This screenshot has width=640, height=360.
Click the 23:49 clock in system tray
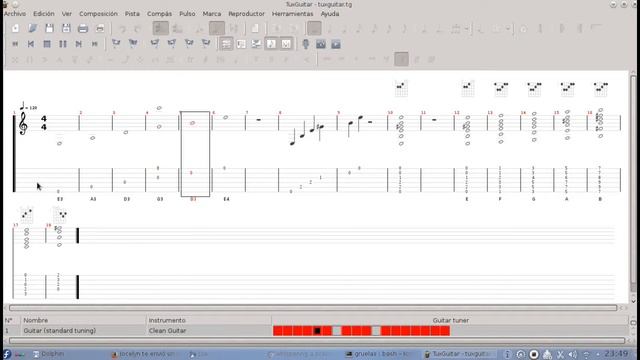pyautogui.click(x=616, y=354)
